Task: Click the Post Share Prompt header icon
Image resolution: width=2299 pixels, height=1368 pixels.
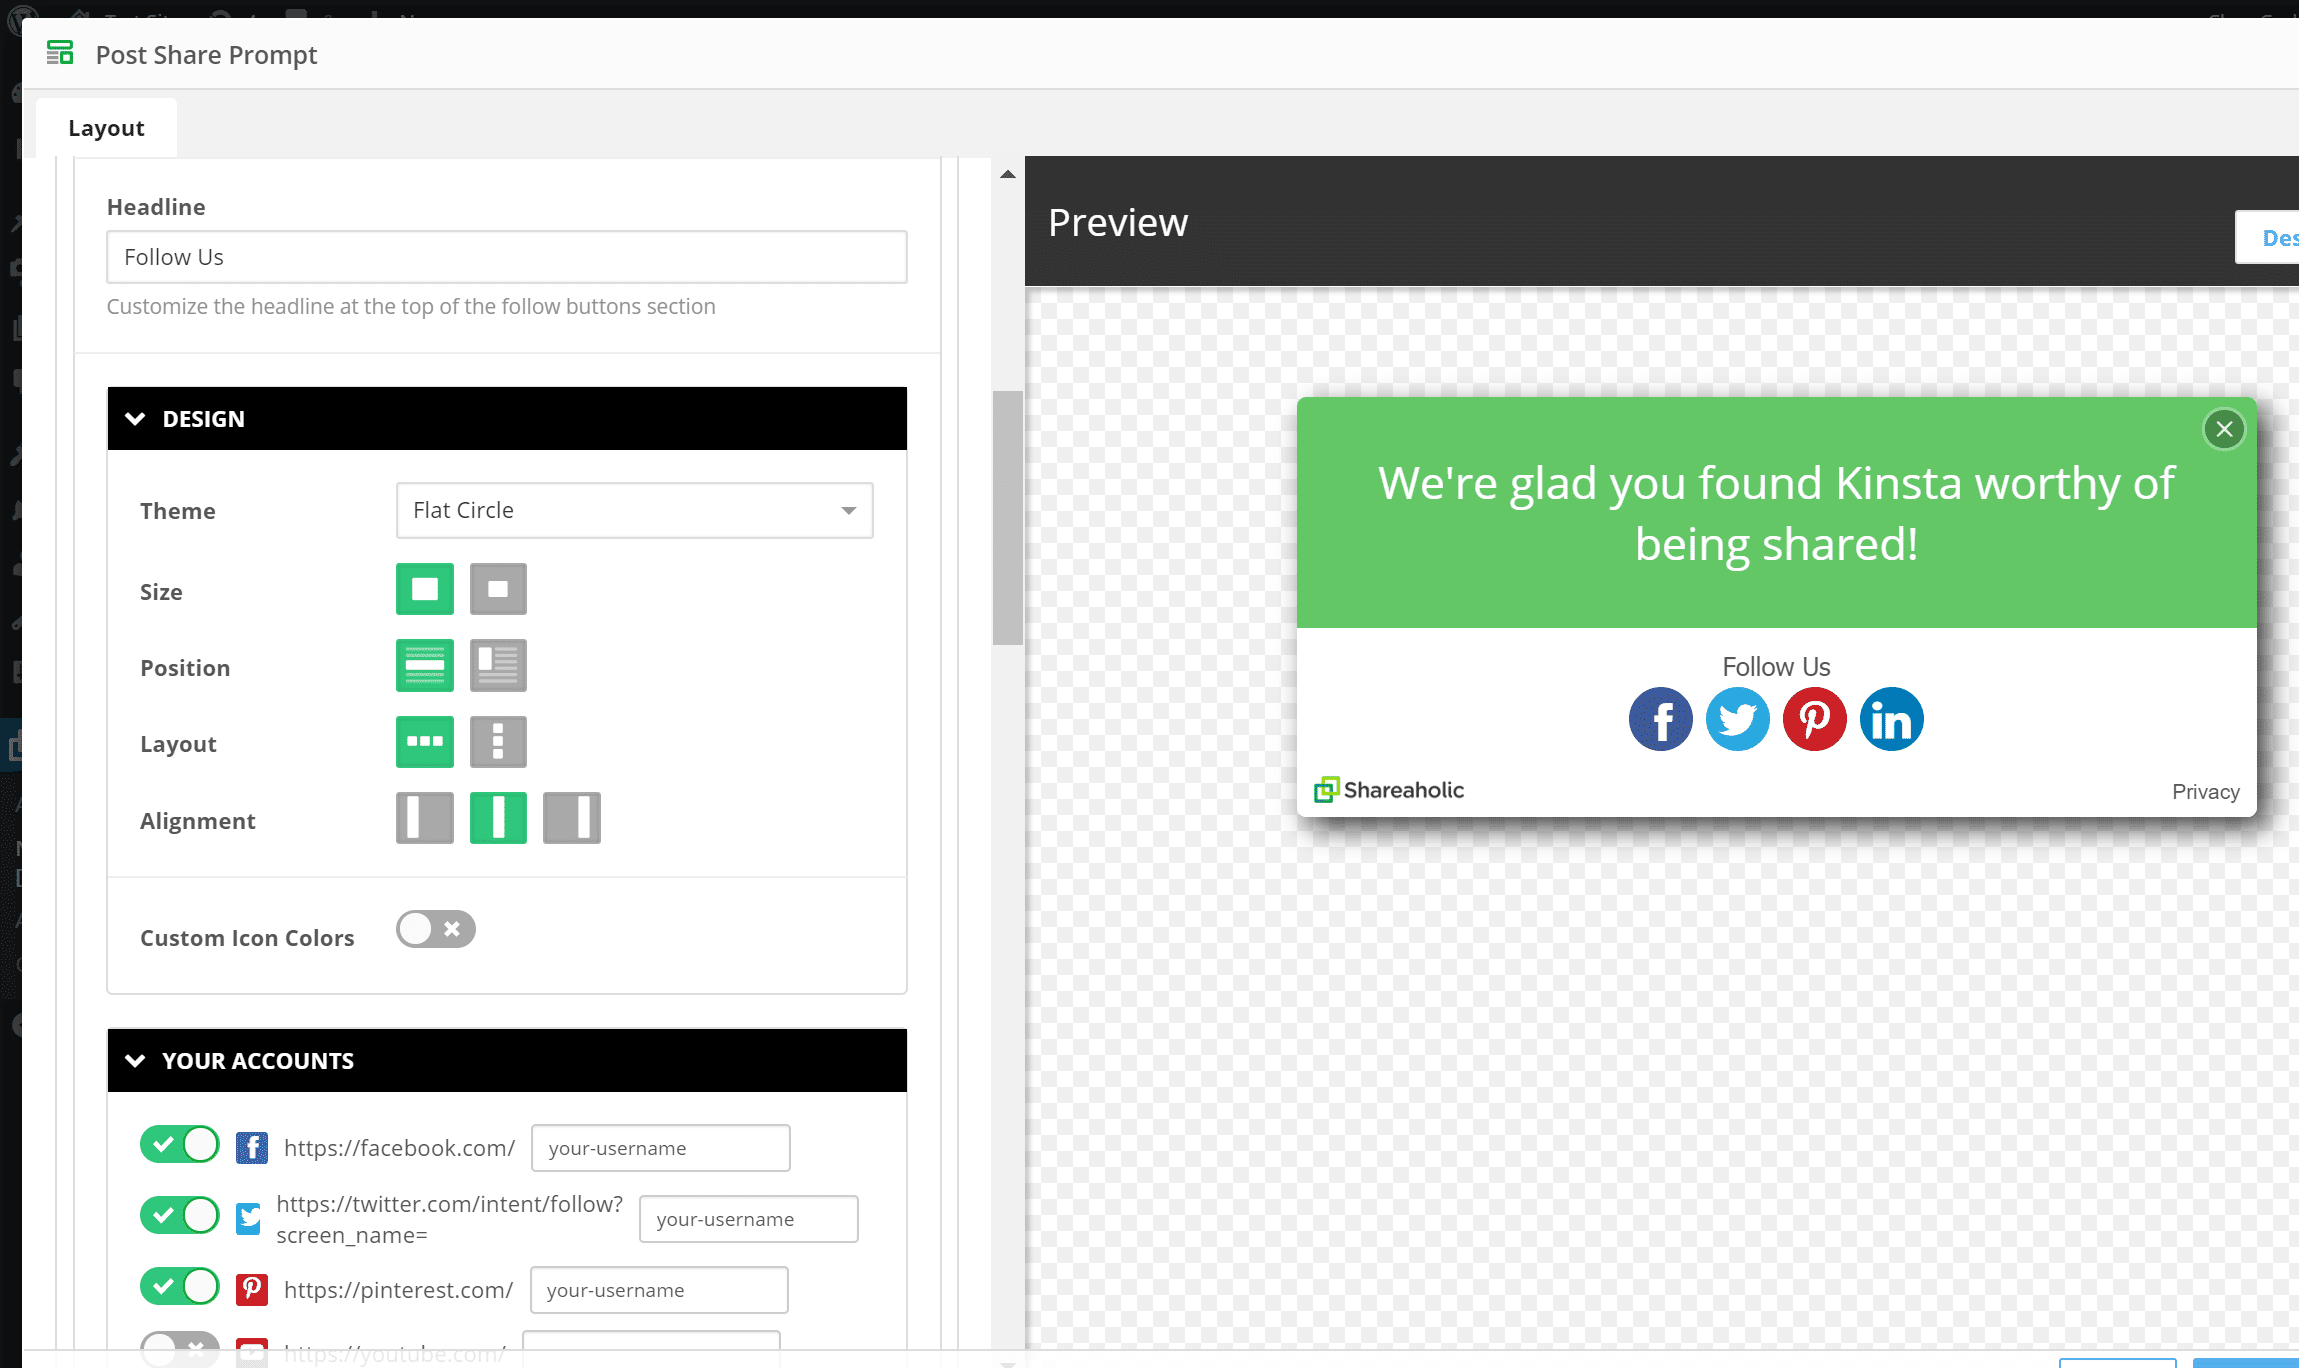Action: click(x=60, y=54)
